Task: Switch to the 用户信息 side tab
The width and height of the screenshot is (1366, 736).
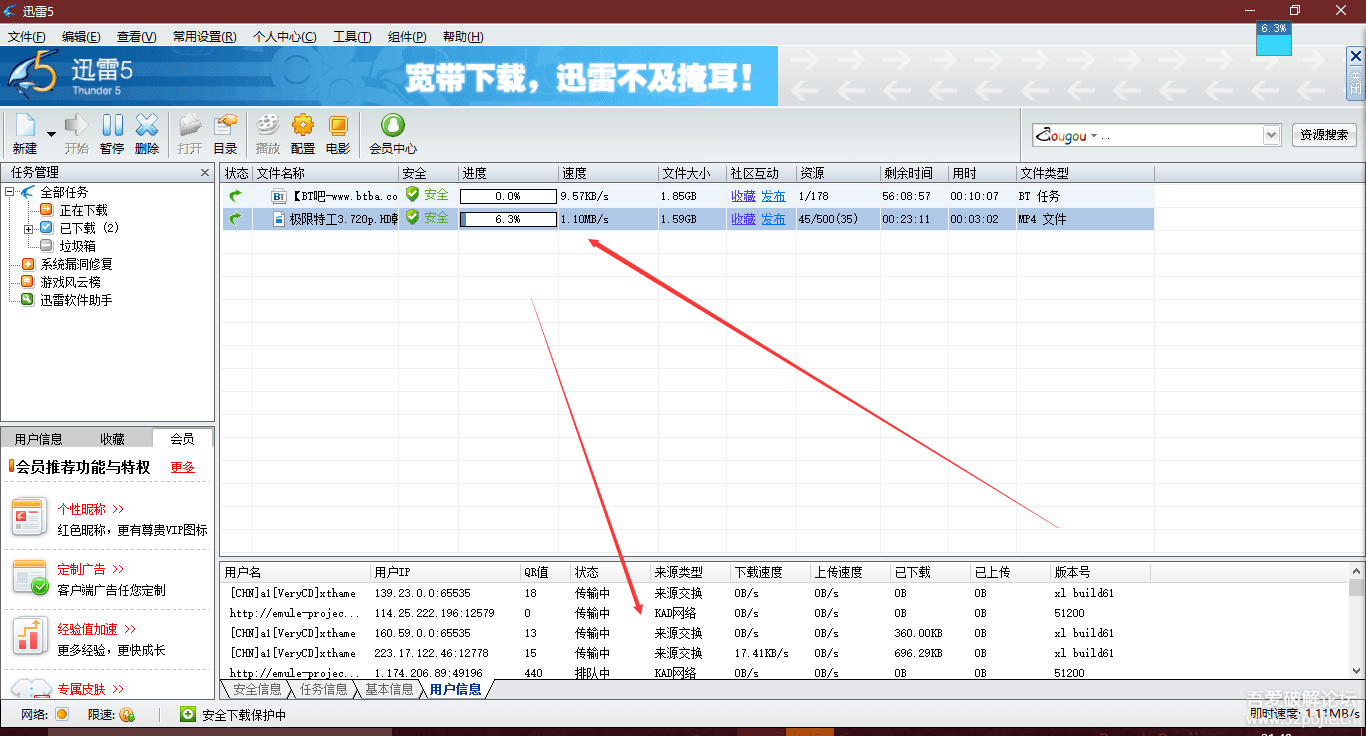Action: click(38, 438)
